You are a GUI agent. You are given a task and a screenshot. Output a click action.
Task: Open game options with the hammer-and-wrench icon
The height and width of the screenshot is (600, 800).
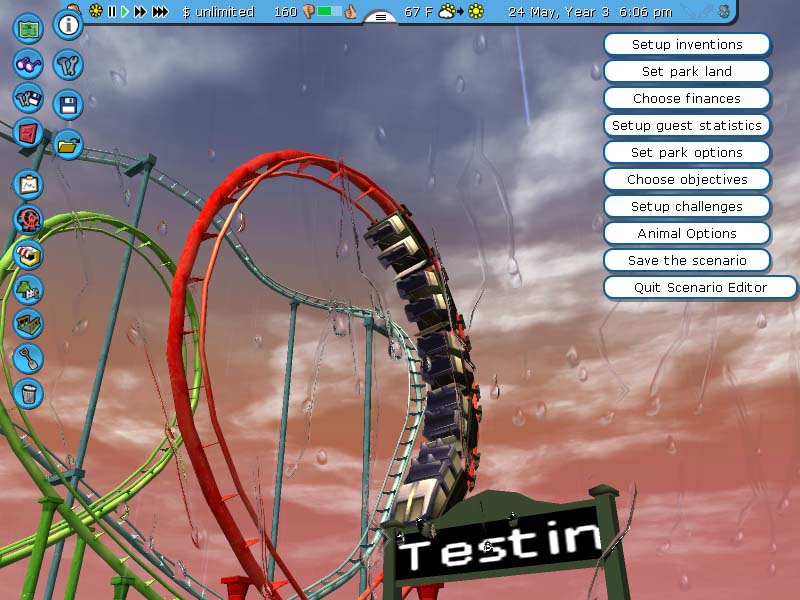pos(68,65)
